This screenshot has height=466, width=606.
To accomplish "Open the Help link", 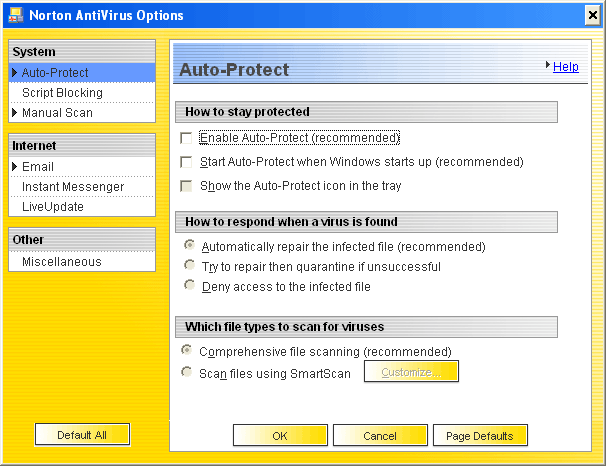I will (565, 67).
